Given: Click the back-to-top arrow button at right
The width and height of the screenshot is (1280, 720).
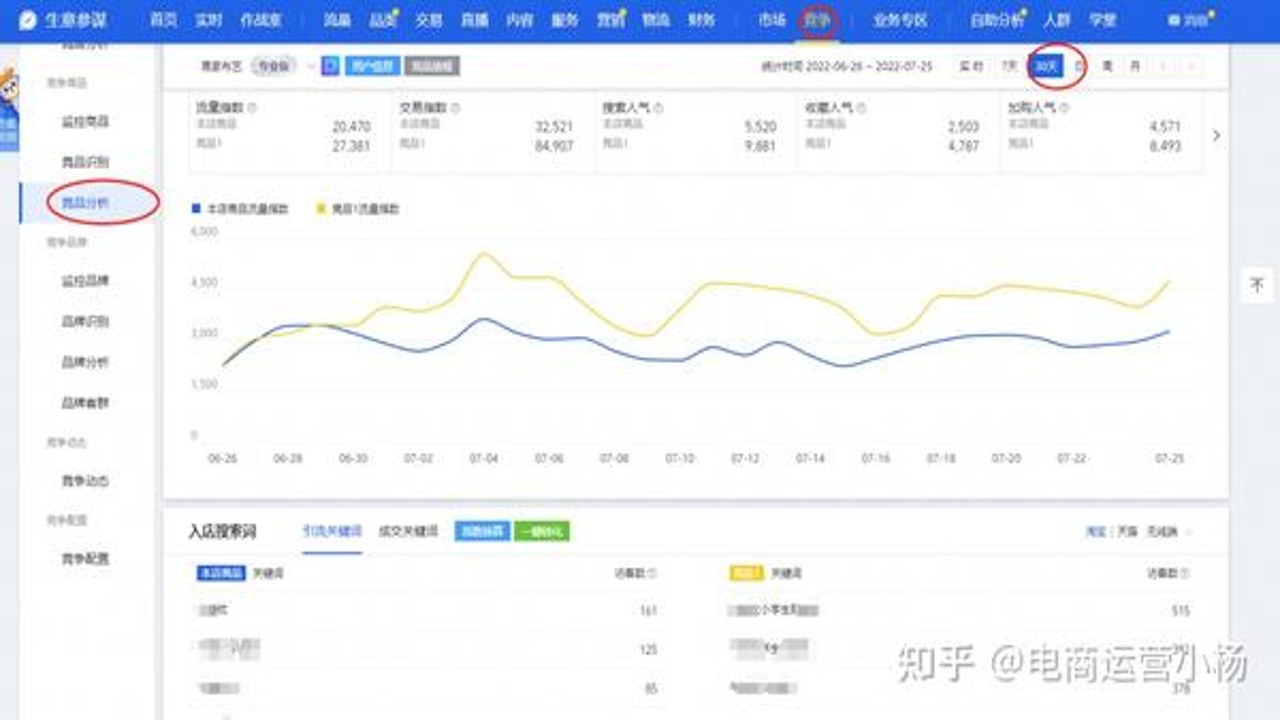Looking at the screenshot, I should coord(1257,285).
